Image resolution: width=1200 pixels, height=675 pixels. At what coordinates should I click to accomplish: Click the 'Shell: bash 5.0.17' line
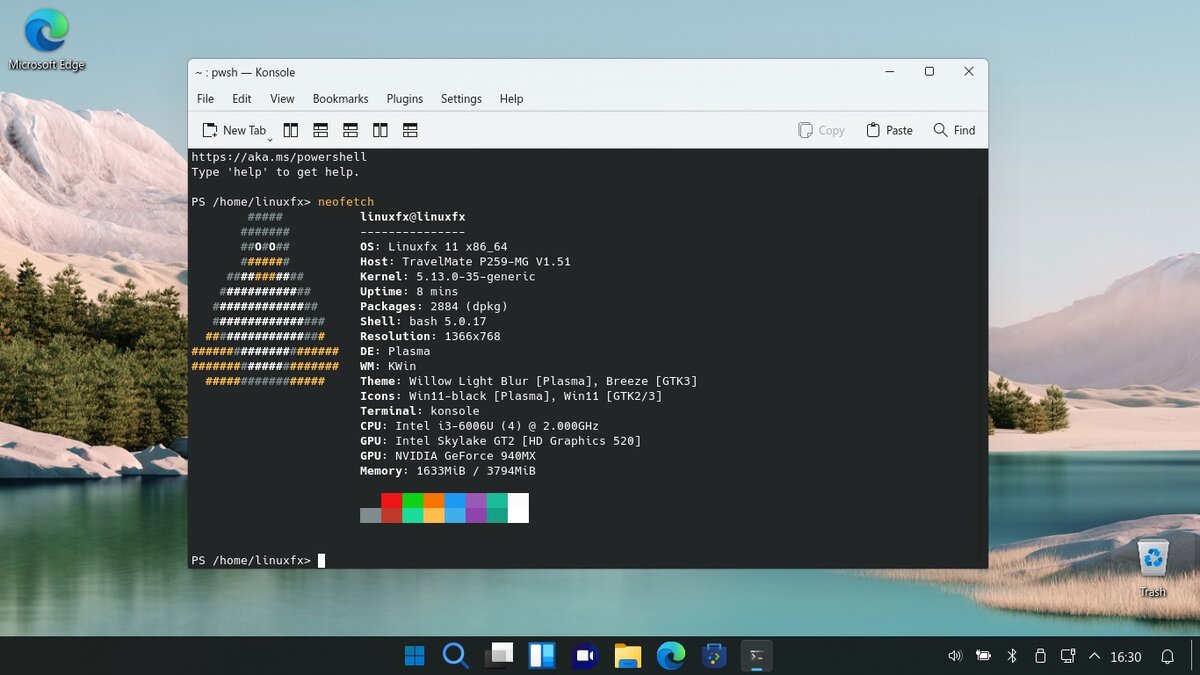point(423,322)
